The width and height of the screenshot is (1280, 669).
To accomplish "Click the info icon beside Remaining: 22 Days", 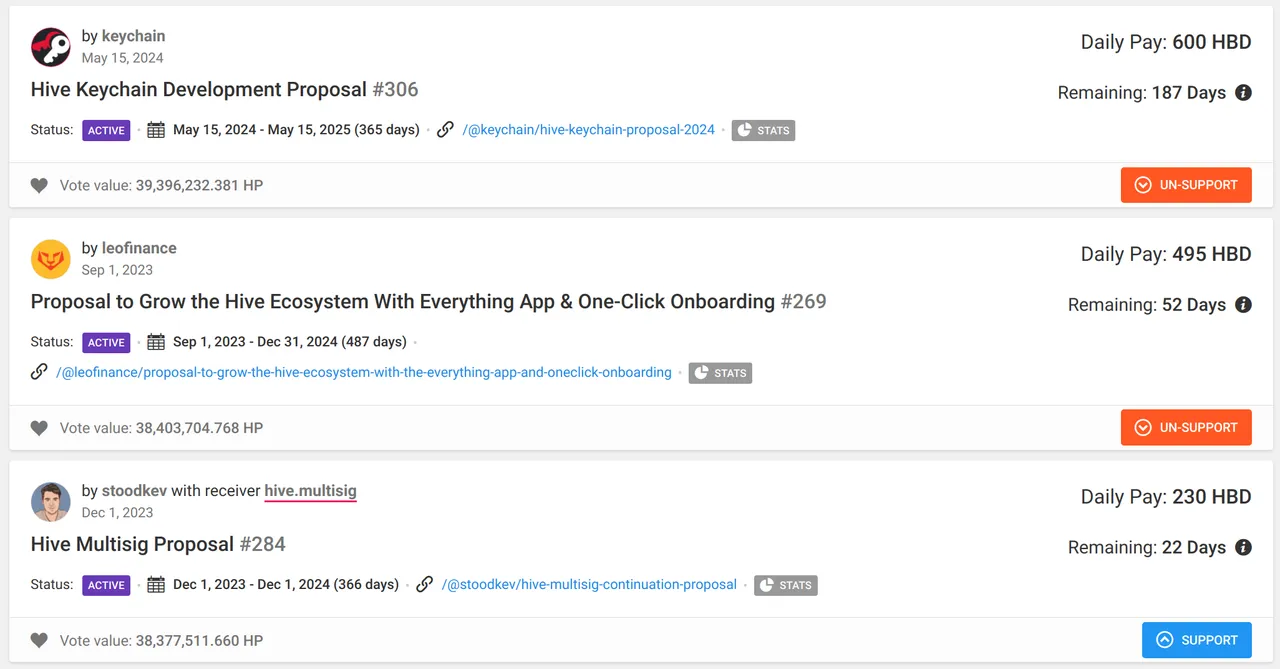I will coord(1243,548).
